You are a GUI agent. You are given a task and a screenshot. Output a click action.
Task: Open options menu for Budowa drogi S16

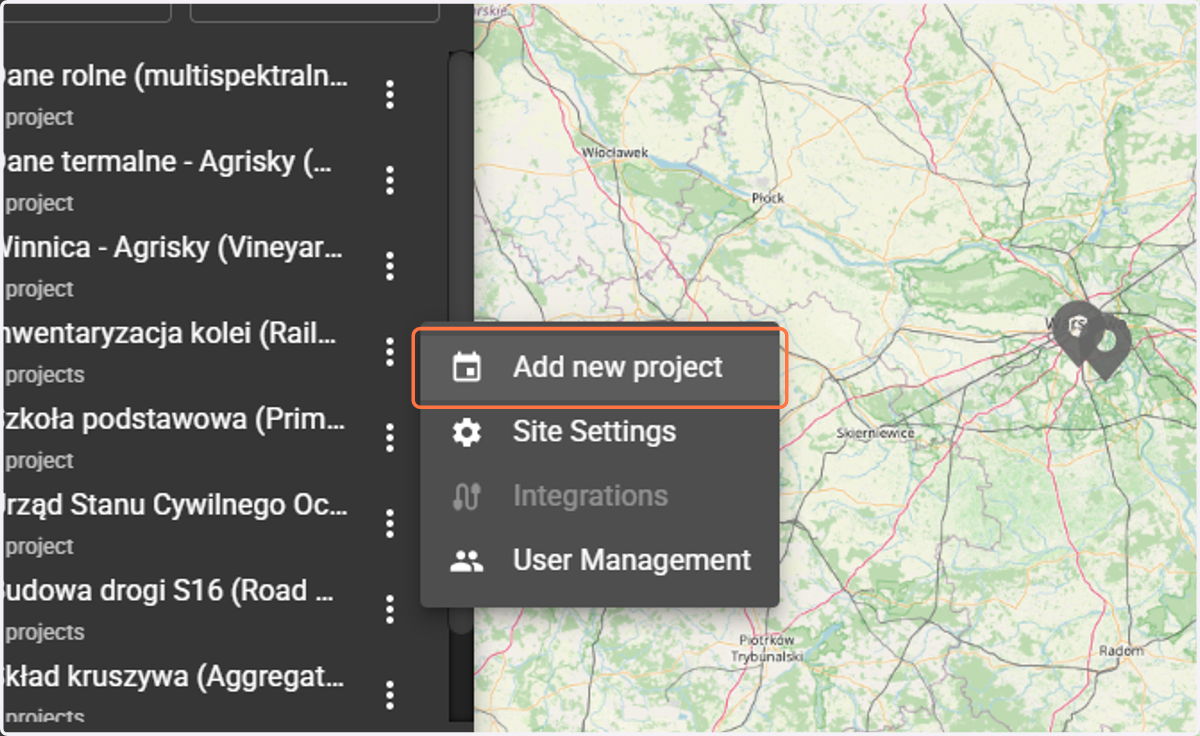[x=390, y=609]
